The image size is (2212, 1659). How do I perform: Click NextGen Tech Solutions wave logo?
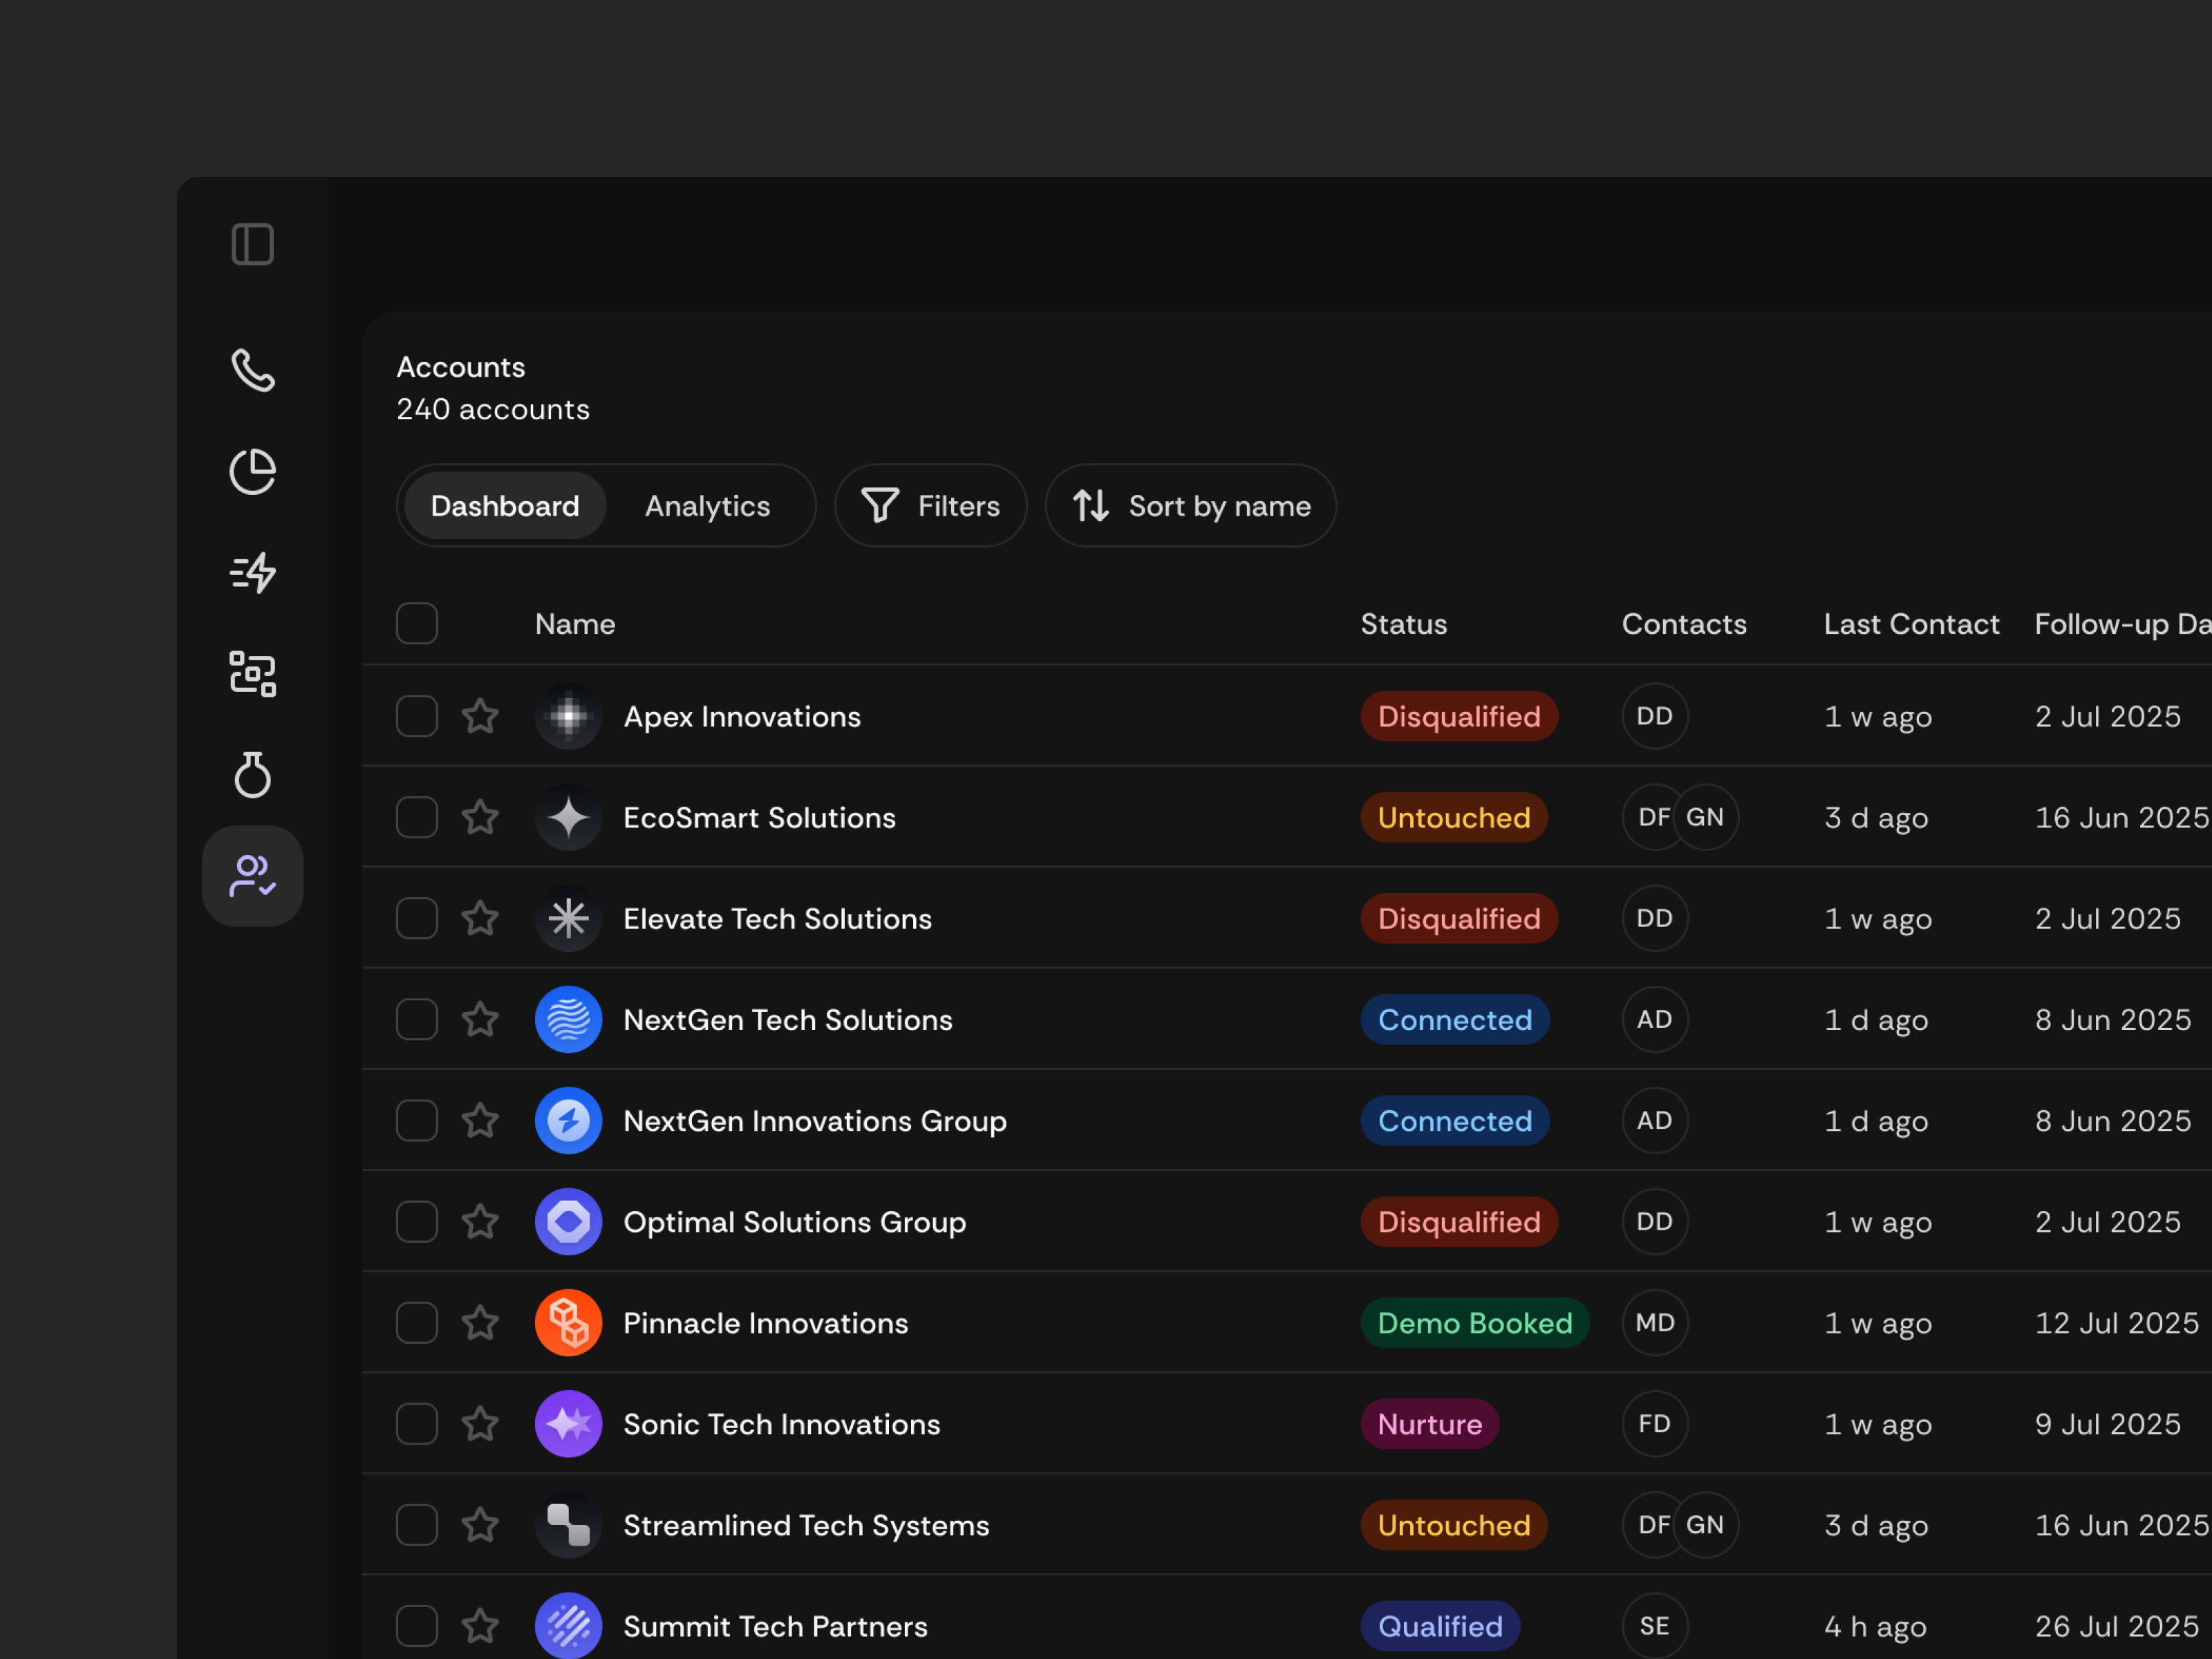coord(568,1019)
